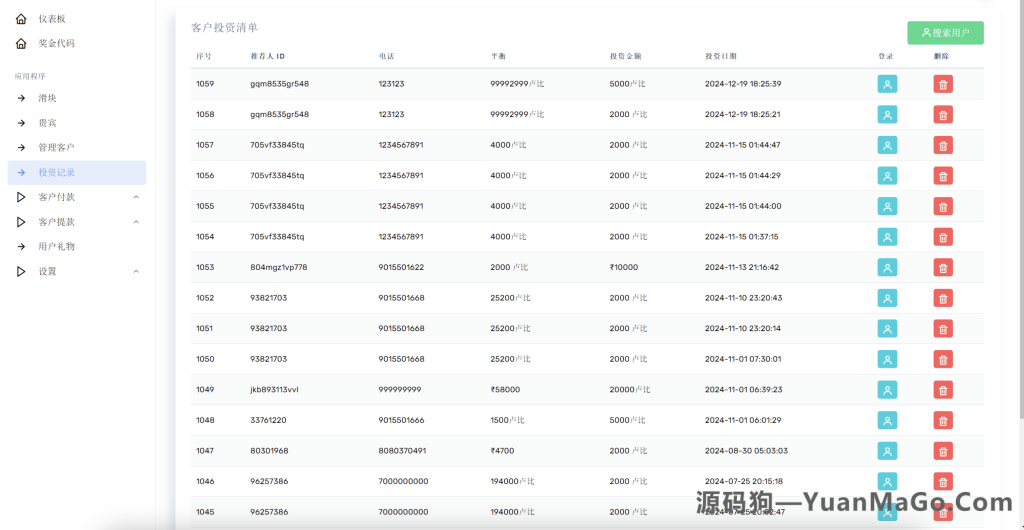Click the 电话 column header

(386, 56)
